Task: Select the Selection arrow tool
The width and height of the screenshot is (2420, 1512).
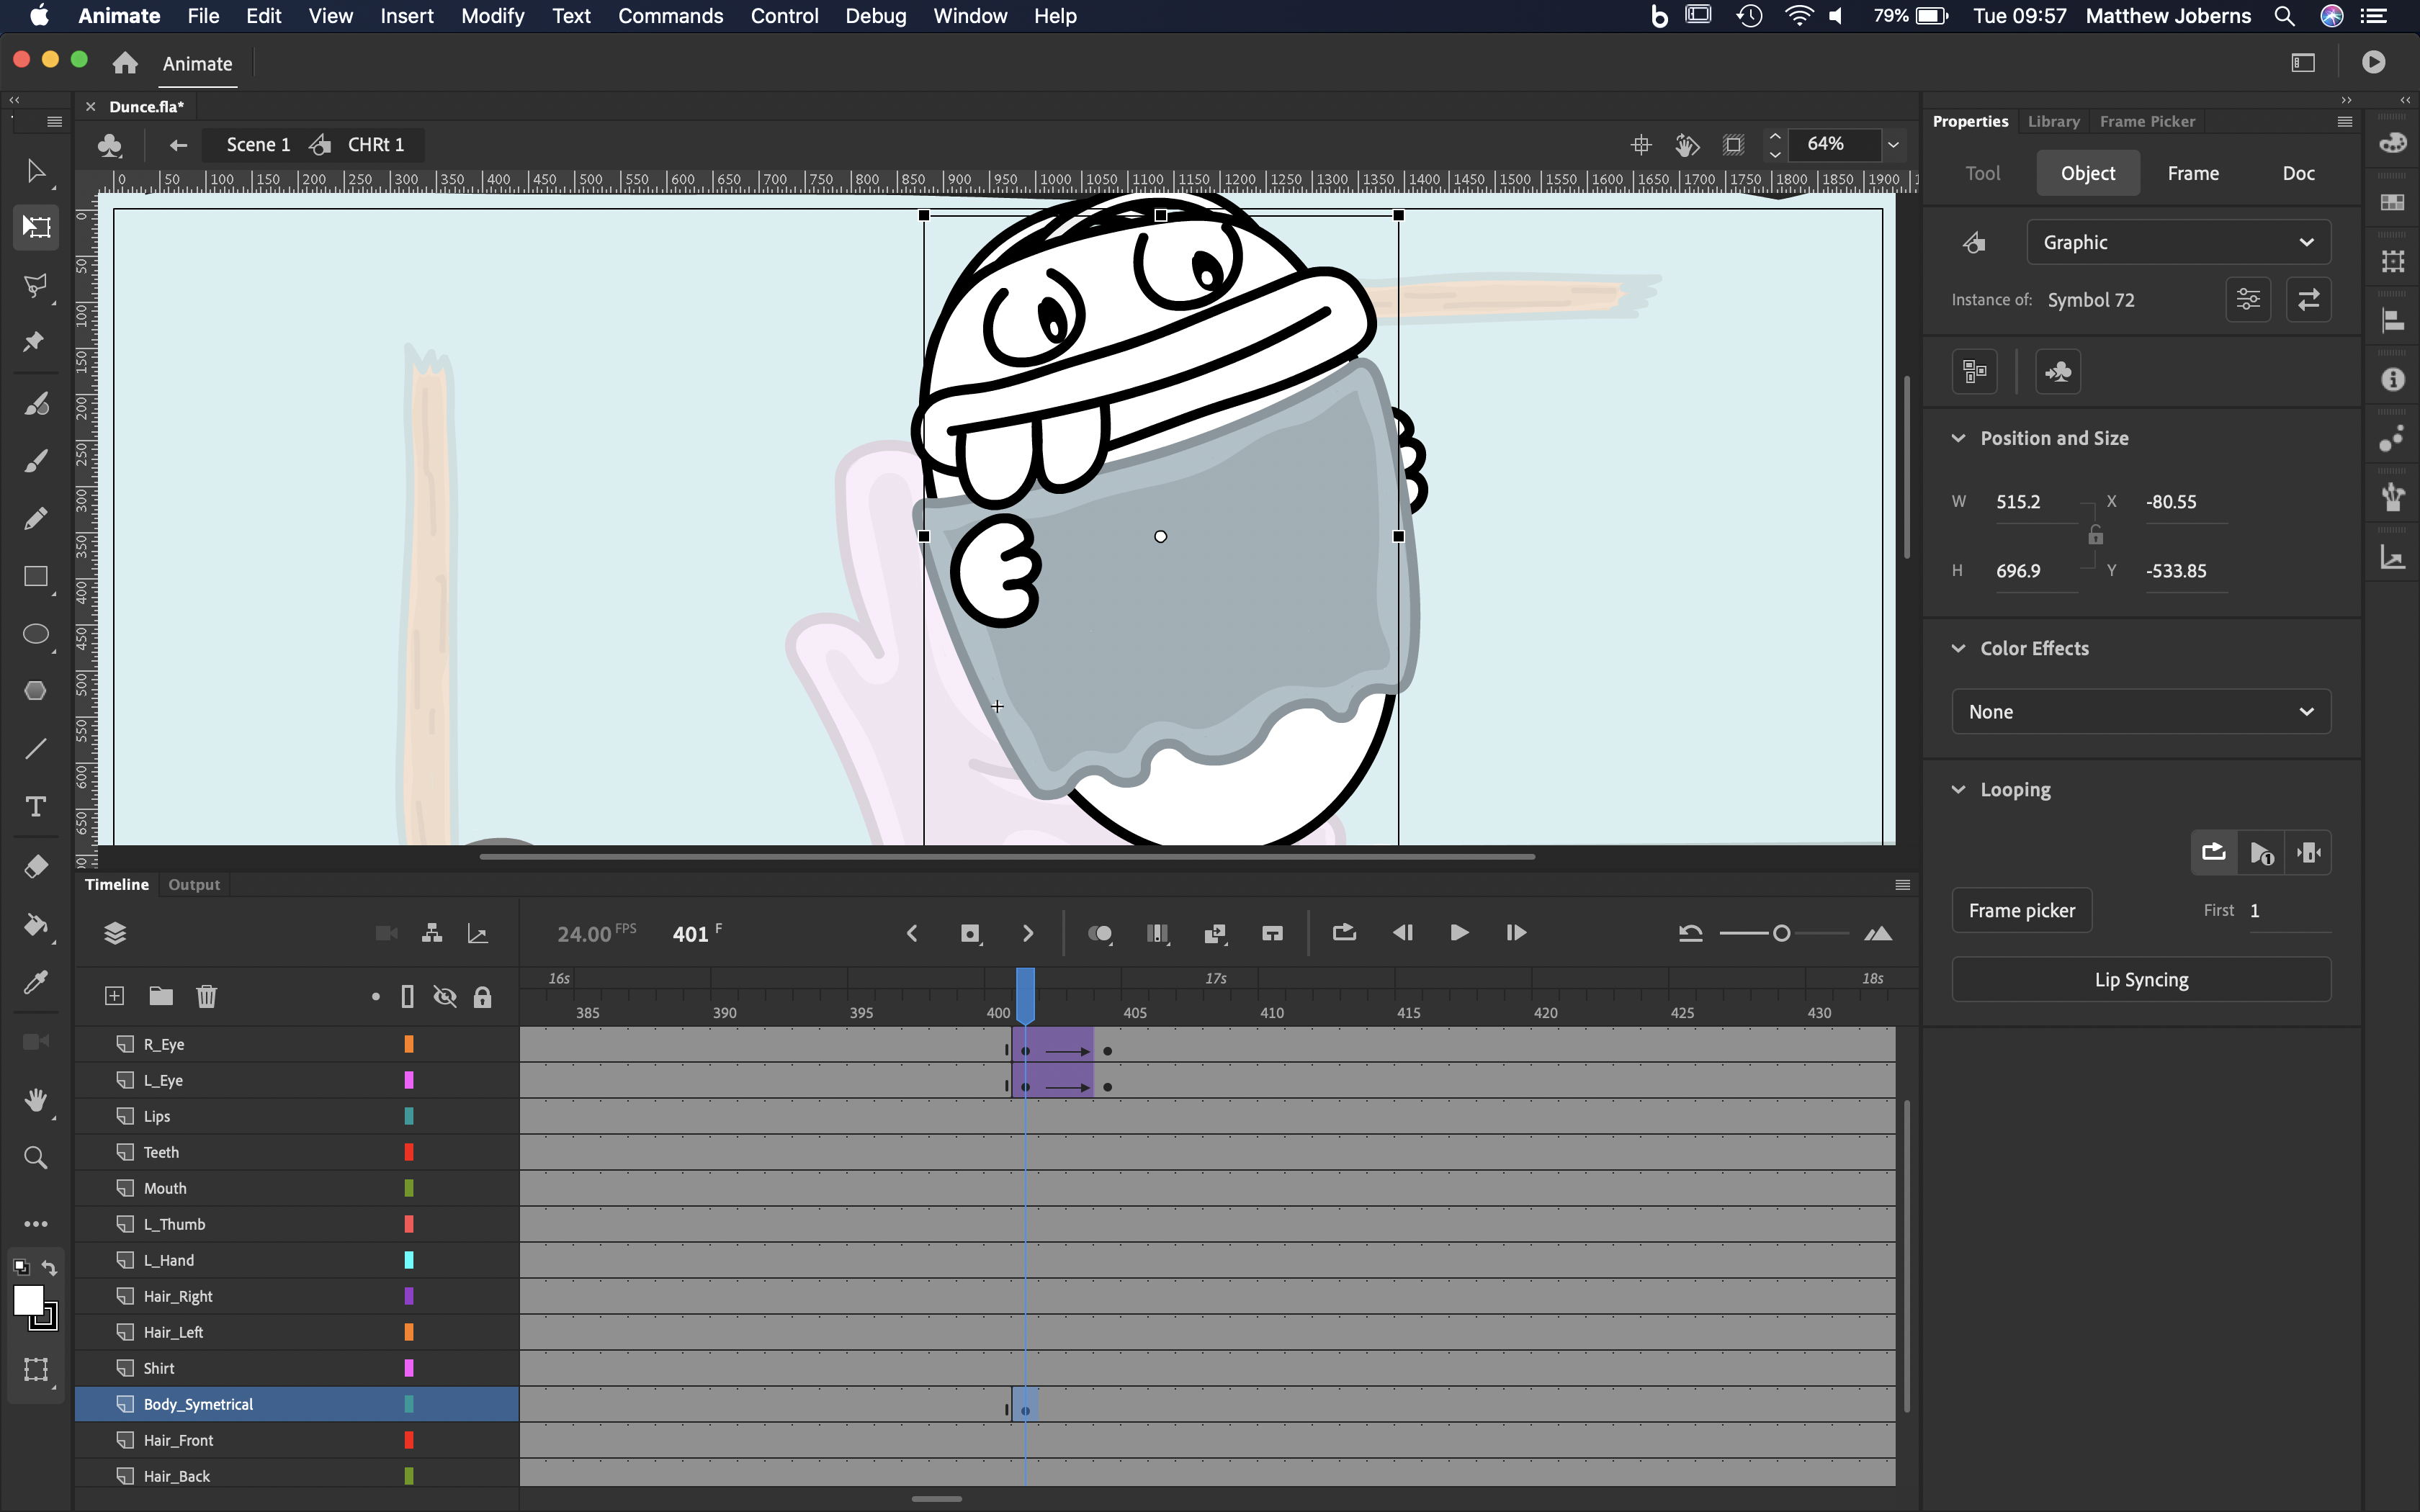Action: click(36, 170)
